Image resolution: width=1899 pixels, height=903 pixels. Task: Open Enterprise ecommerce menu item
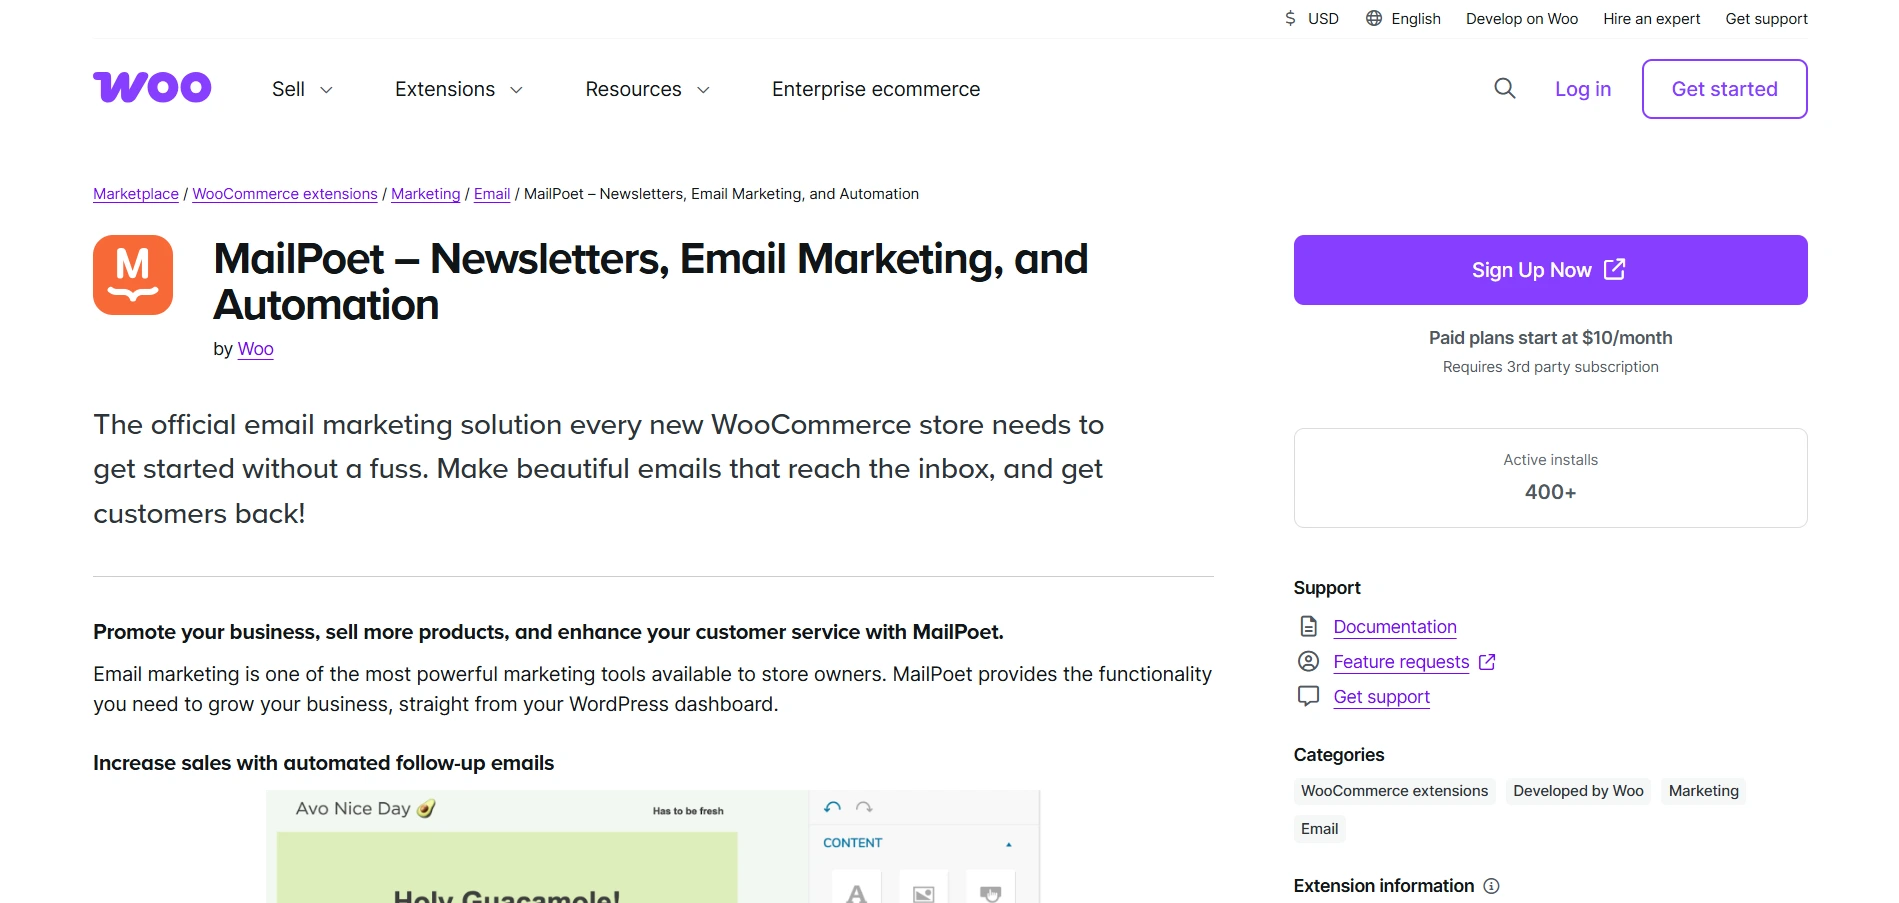click(876, 89)
